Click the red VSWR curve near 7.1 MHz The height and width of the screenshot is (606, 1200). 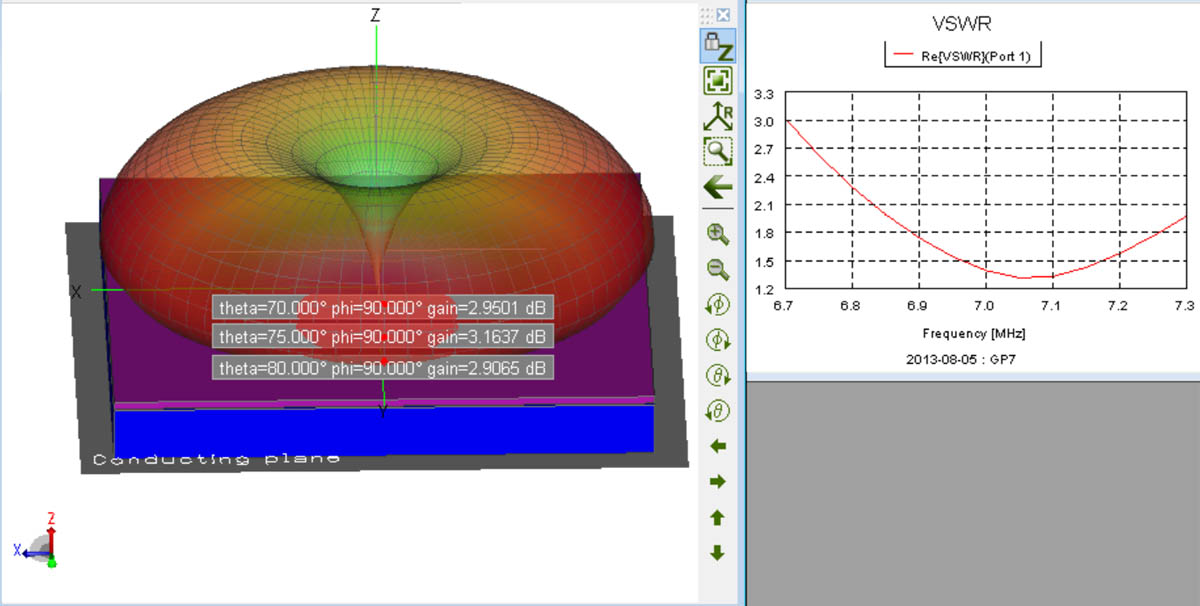click(1050, 276)
